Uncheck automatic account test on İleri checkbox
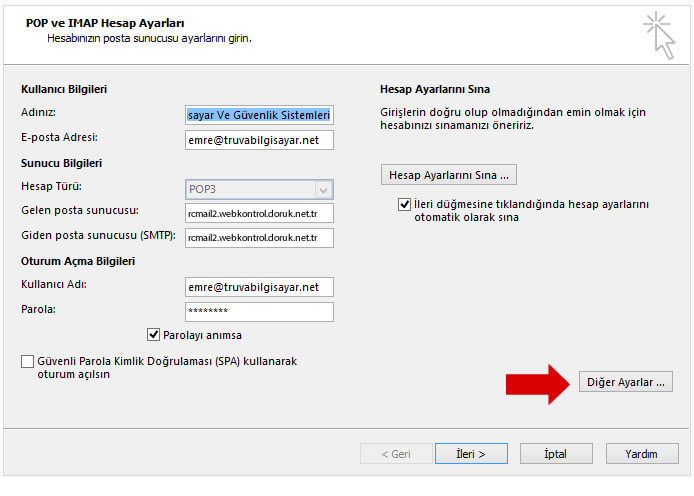The width and height of the screenshot is (694, 496). (404, 204)
